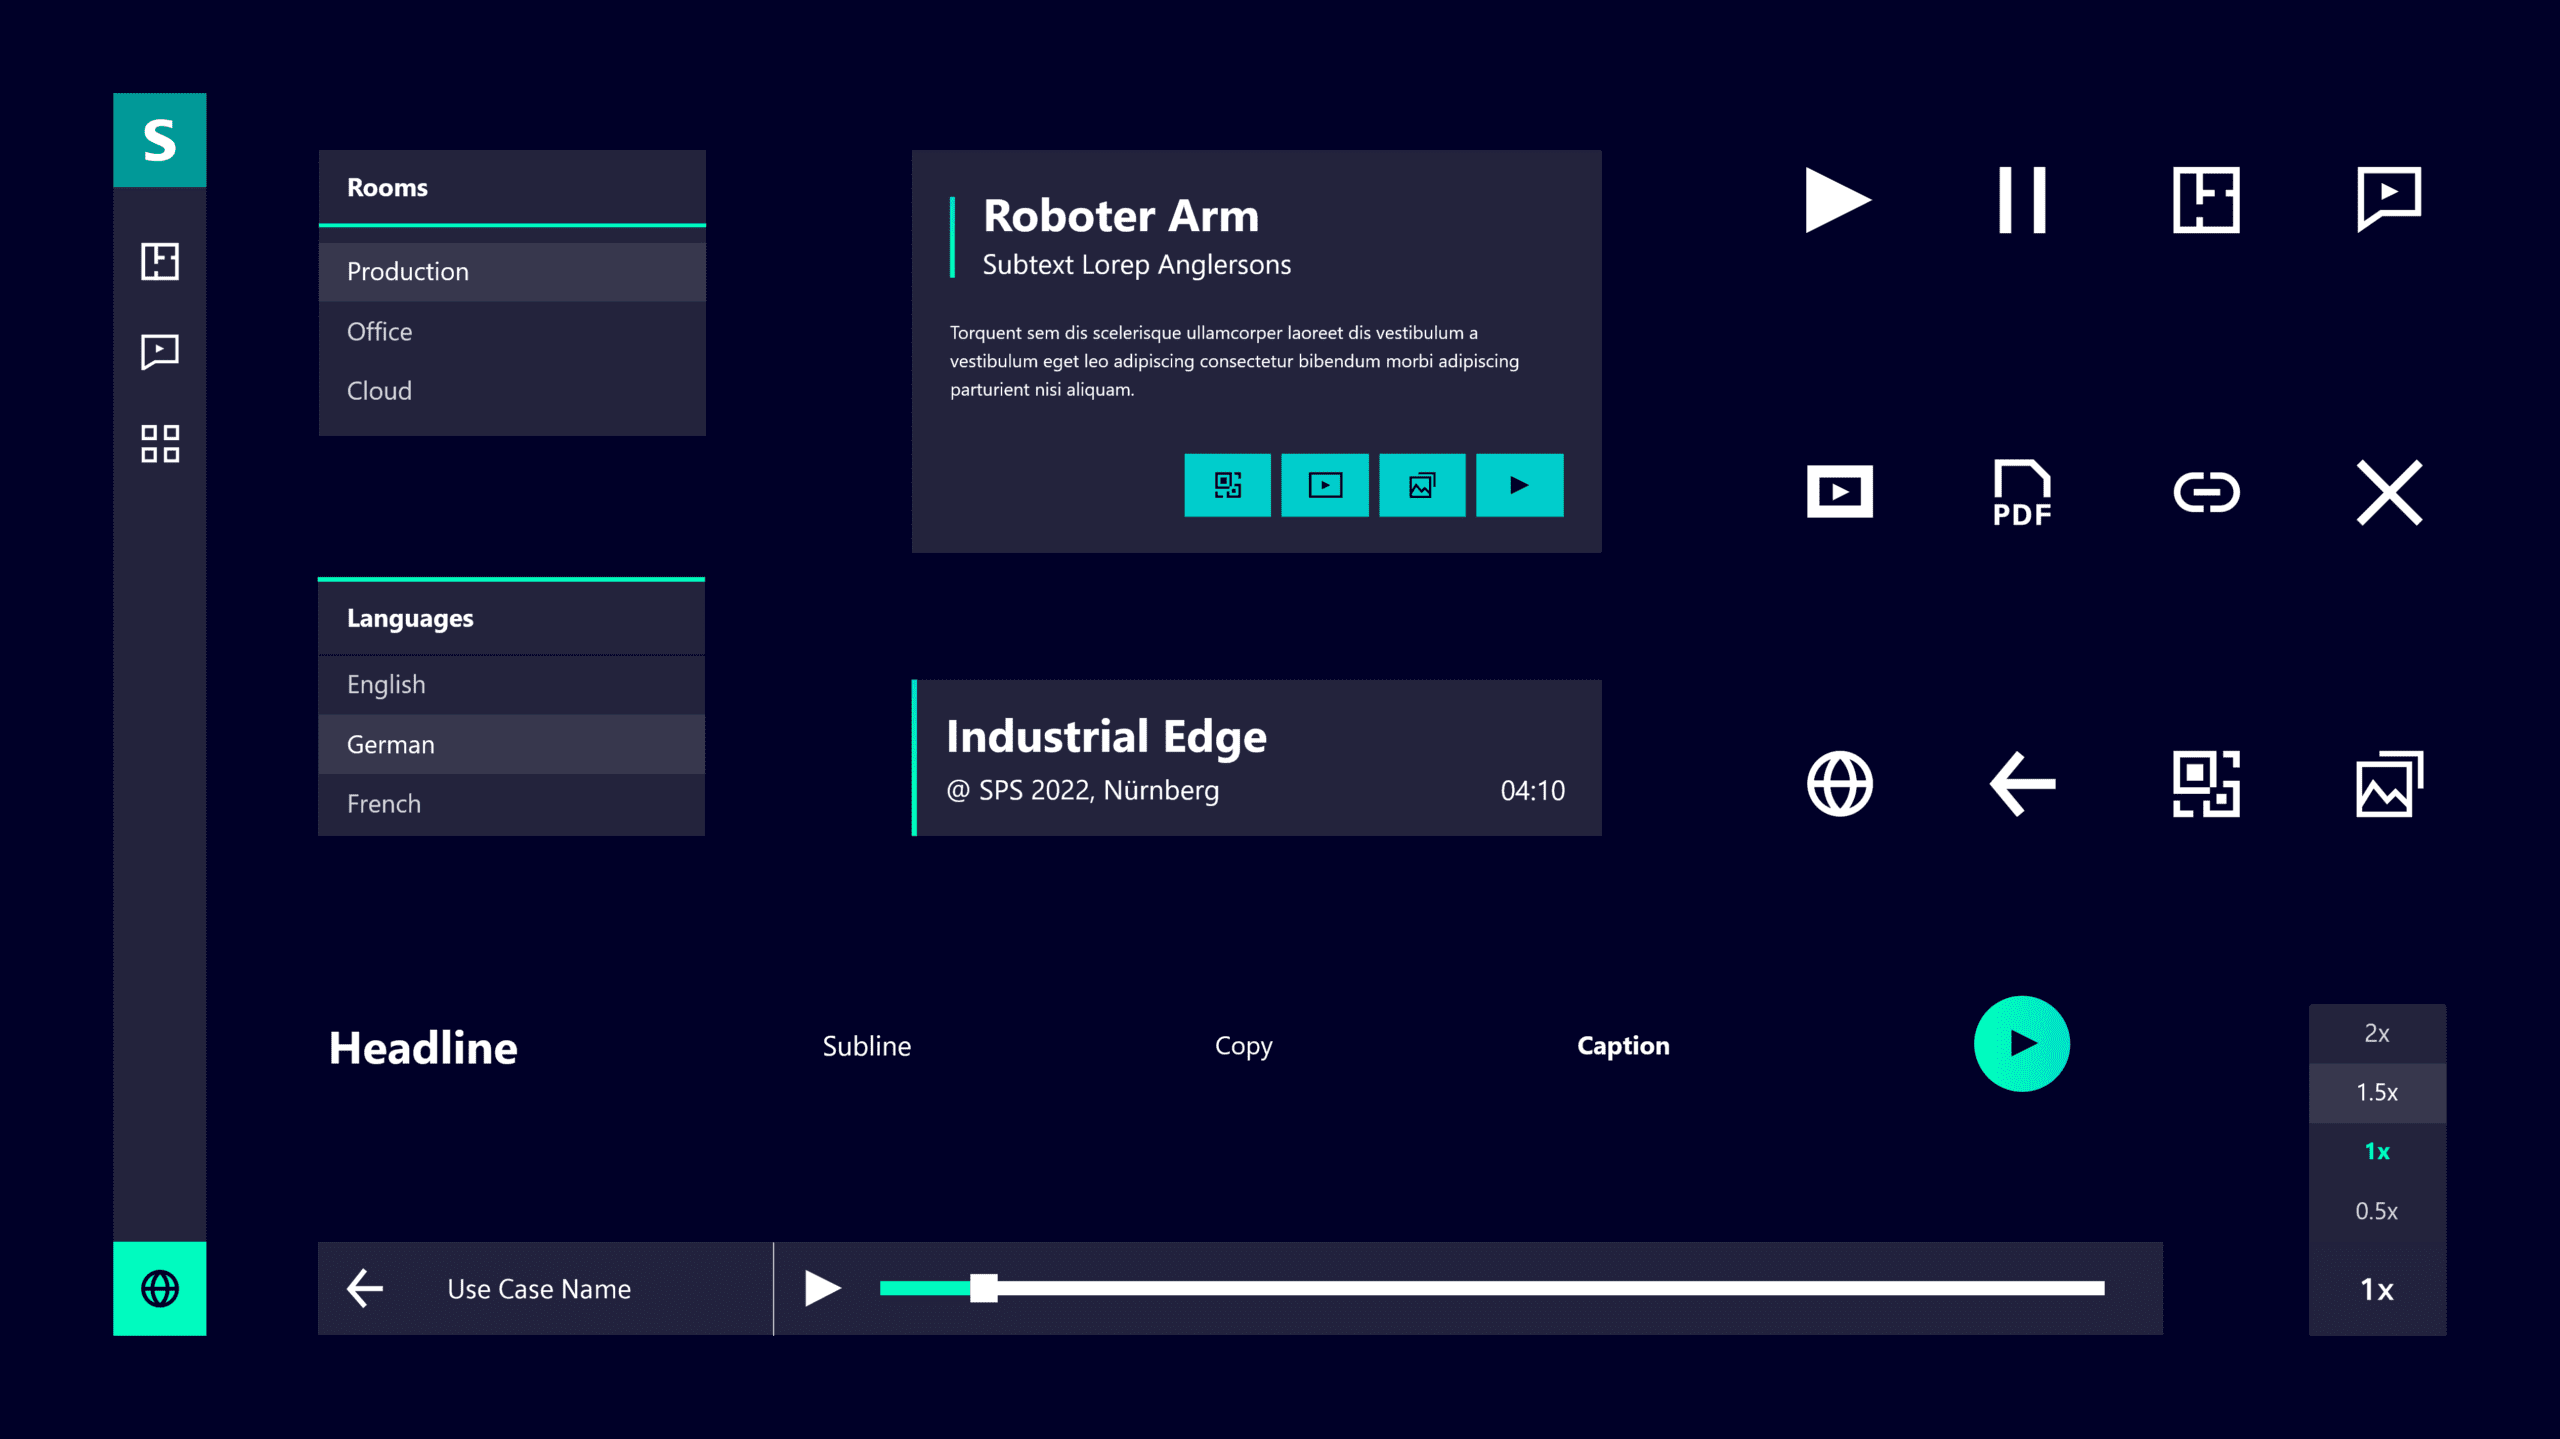Click play button in the player bar

823,1288
